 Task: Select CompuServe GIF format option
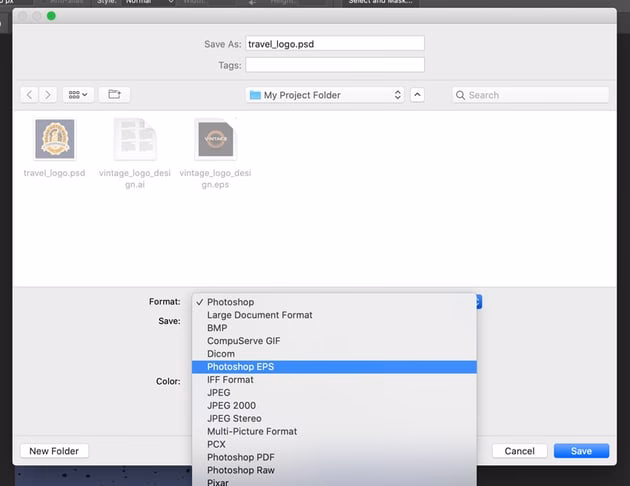(243, 341)
